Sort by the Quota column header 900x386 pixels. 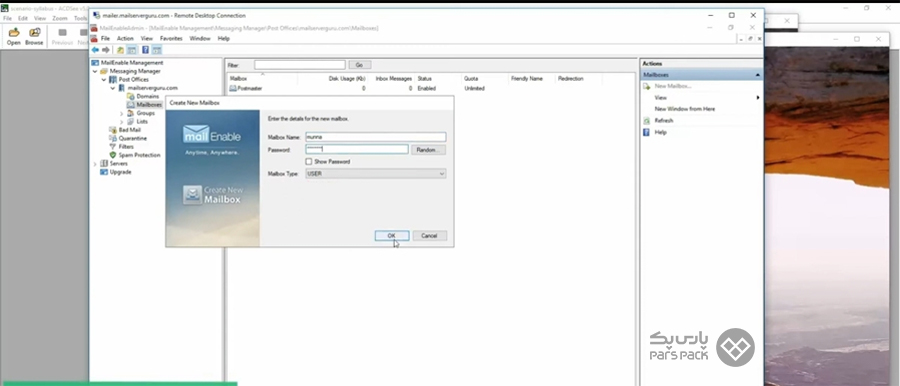(471, 79)
